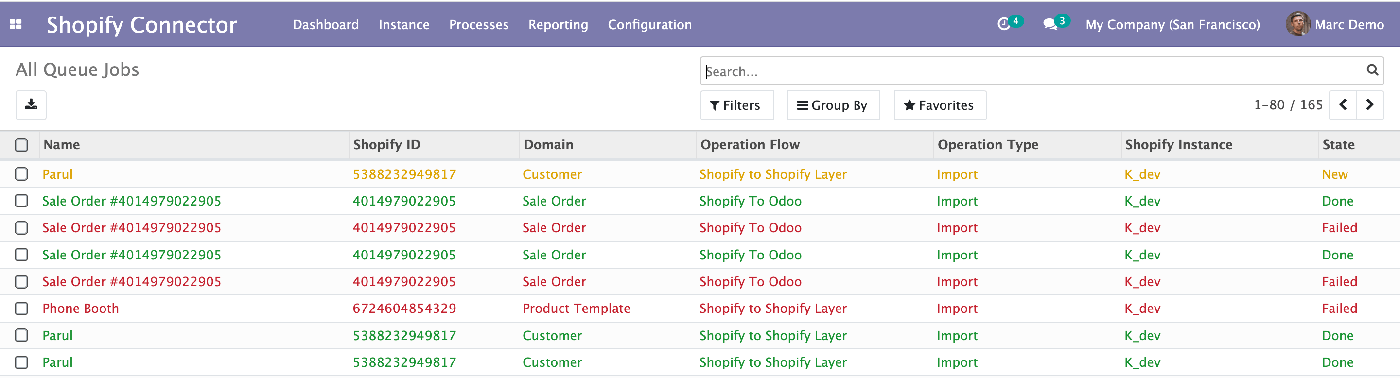Image resolution: width=1400 pixels, height=378 pixels.
Task: Click the search magnifier icon
Action: click(x=1373, y=71)
